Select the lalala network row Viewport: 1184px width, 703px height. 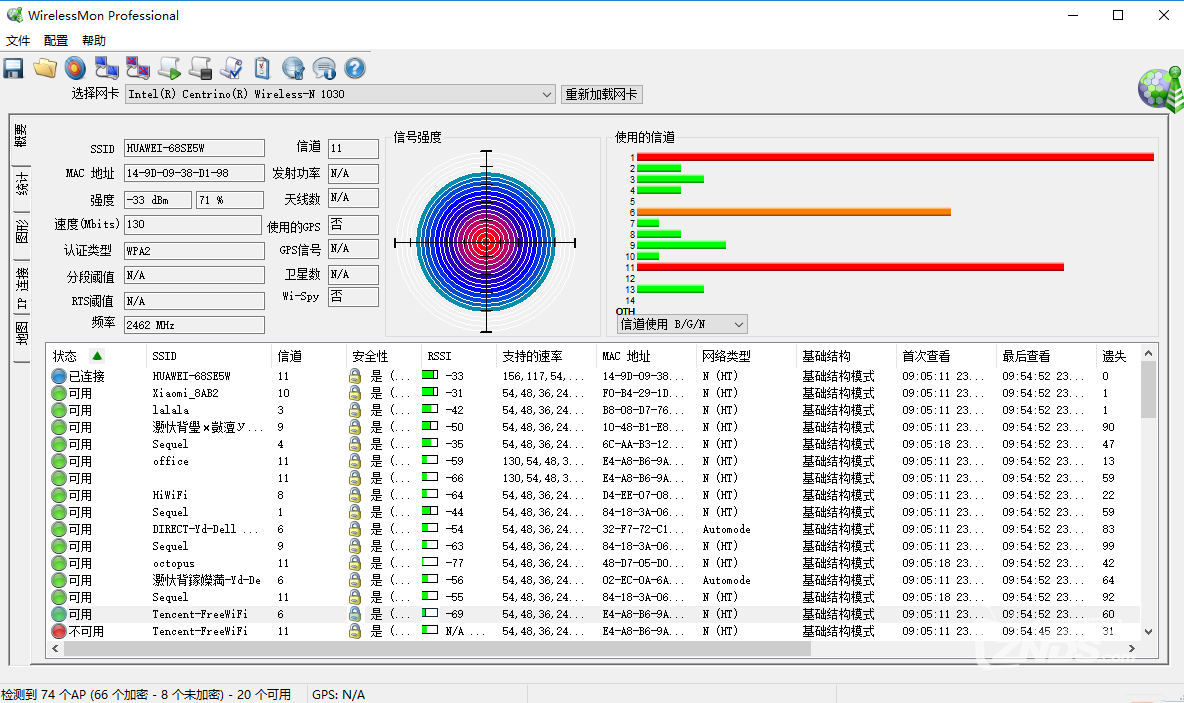594,410
